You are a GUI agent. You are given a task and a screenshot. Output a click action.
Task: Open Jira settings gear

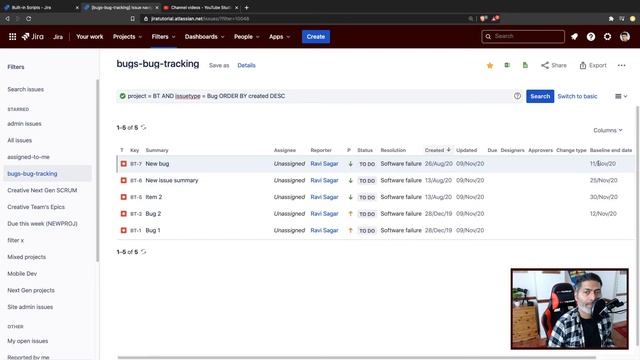(607, 37)
